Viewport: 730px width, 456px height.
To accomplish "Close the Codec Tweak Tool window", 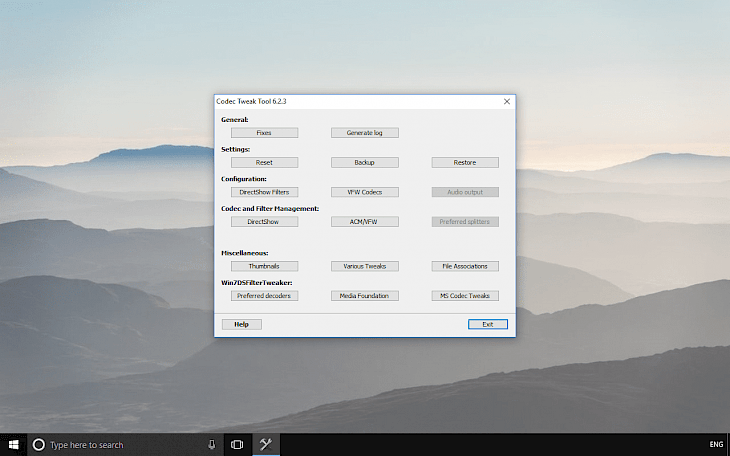I will (x=507, y=102).
